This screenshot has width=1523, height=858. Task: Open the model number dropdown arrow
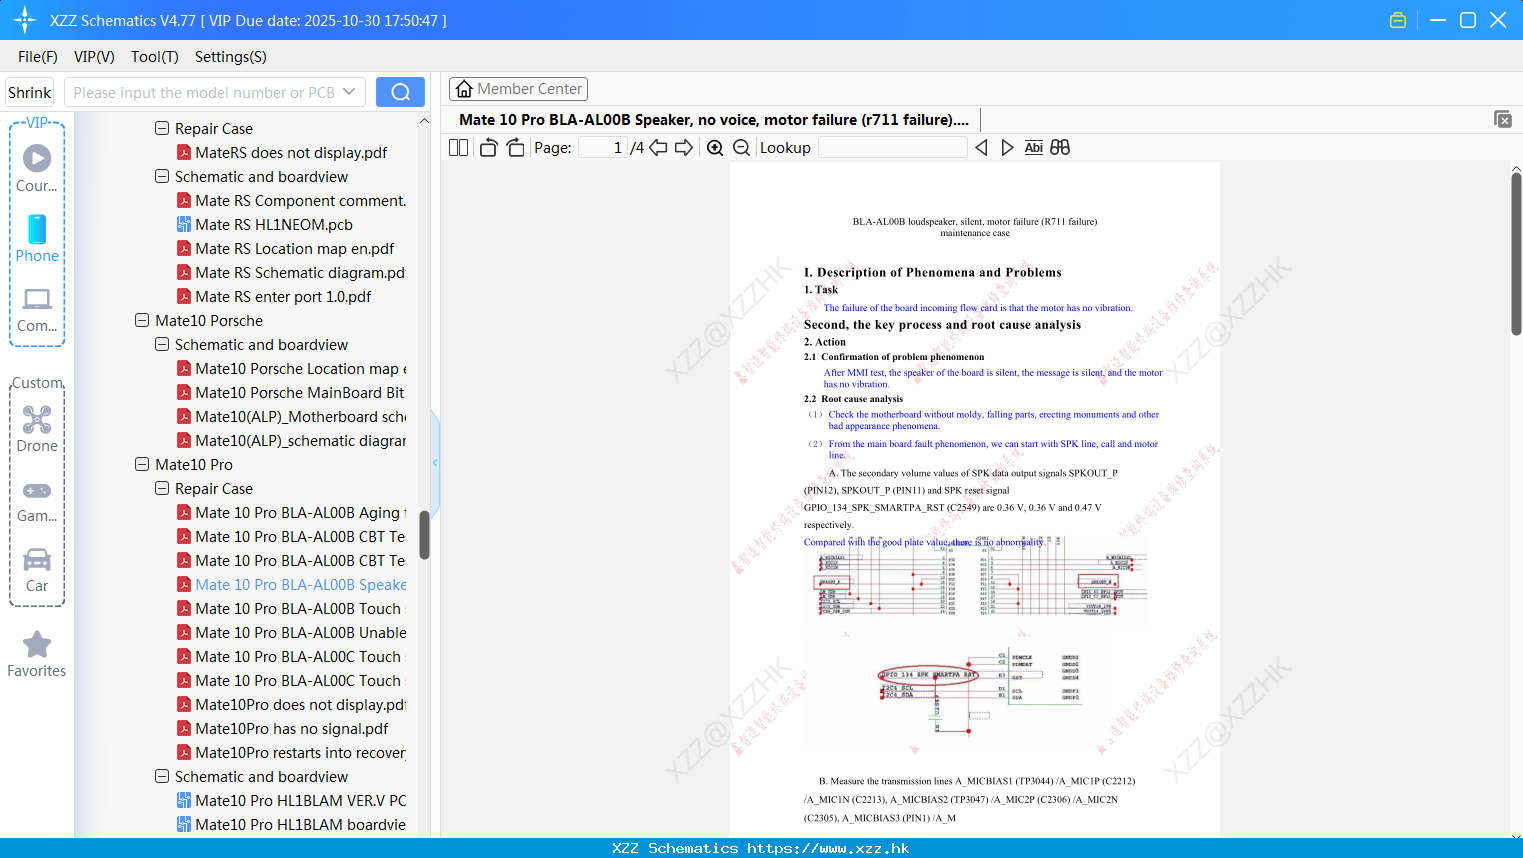coord(349,92)
